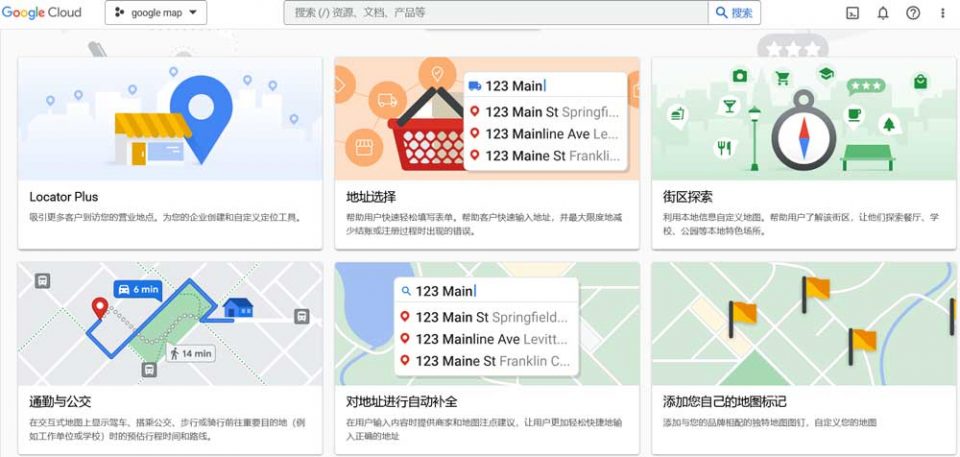Click the 街区探索 description text
Viewport: 960px width, 457px height.
801,225
